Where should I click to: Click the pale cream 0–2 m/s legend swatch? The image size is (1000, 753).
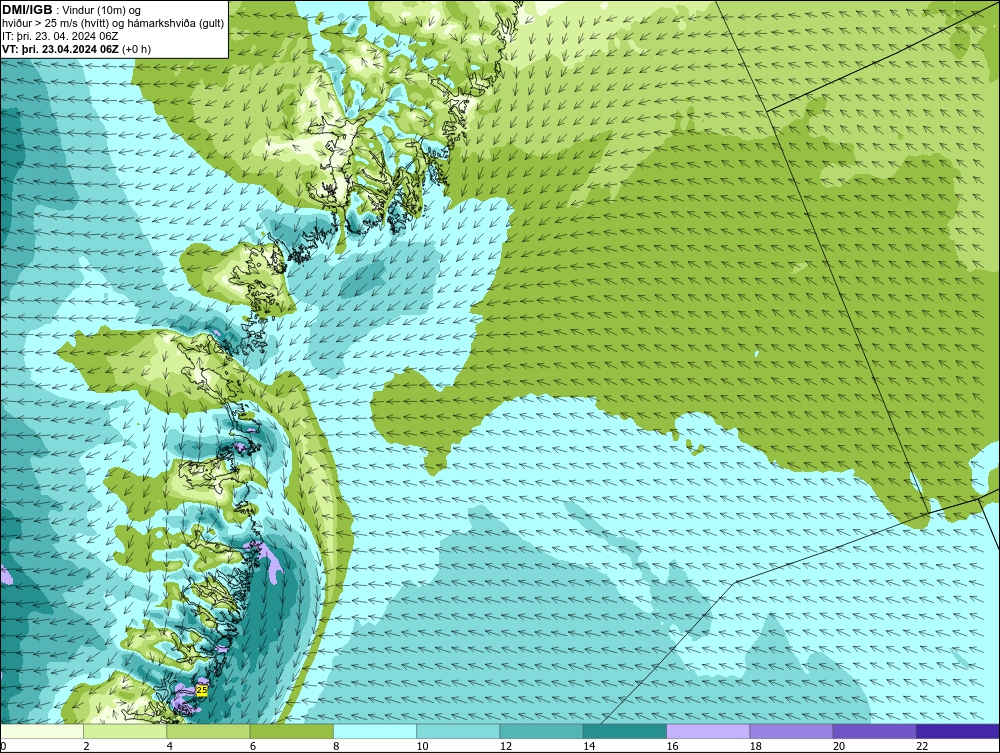tap(41, 731)
